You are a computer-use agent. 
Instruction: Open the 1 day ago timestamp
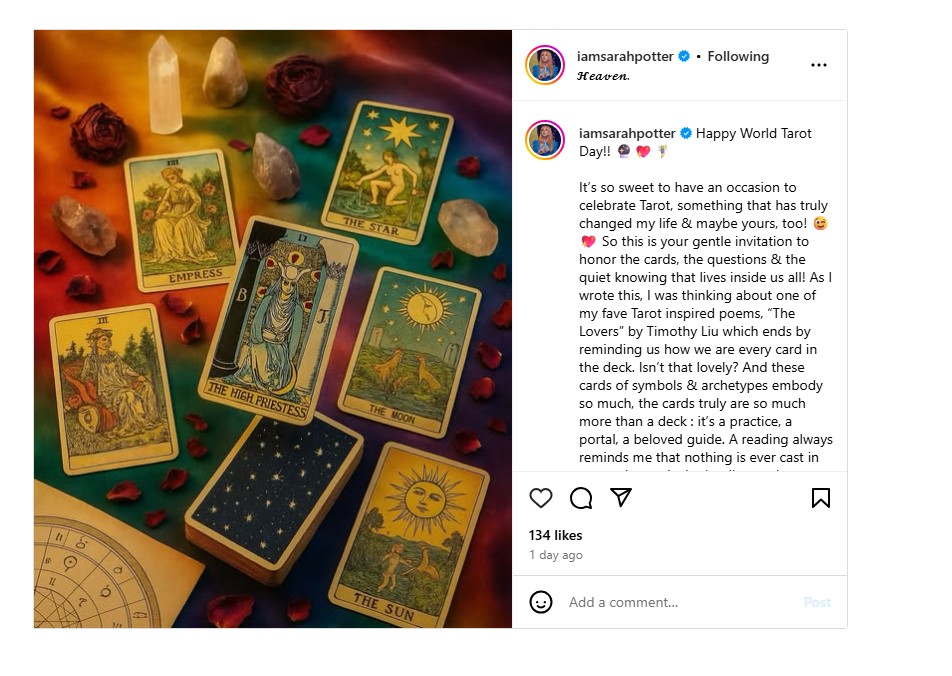click(556, 555)
